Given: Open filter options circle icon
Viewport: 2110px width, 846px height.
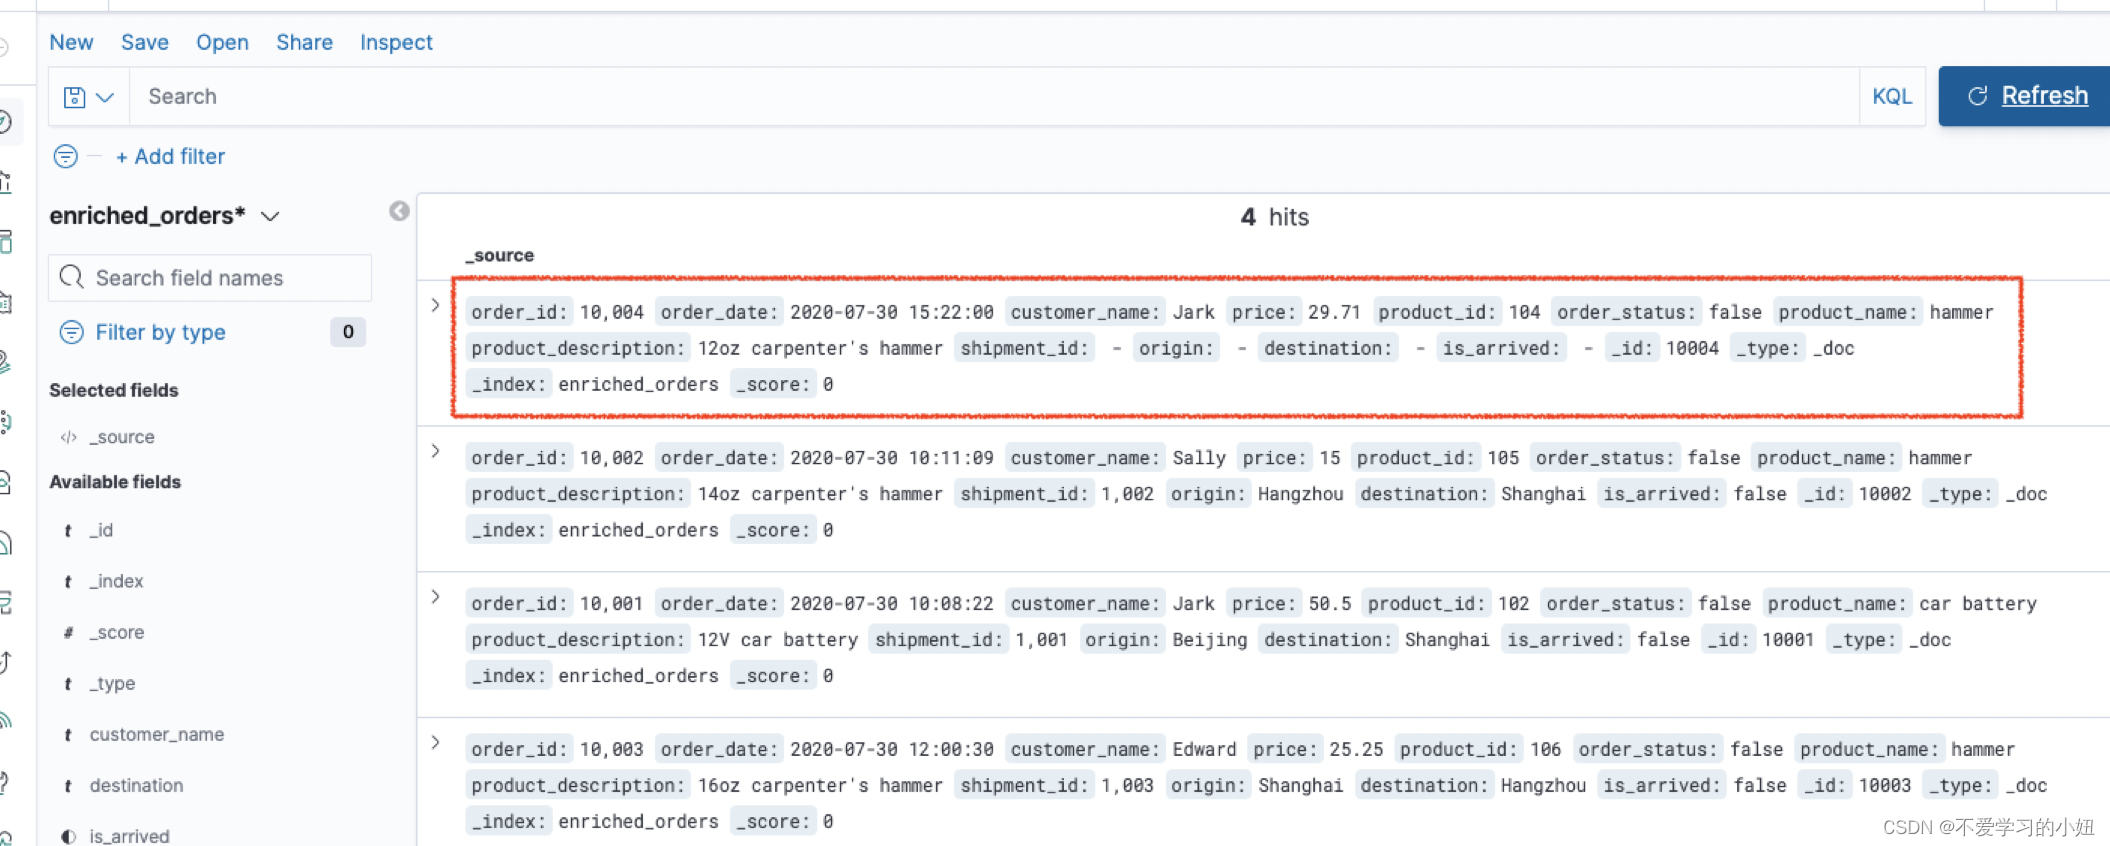Looking at the screenshot, I should (x=65, y=156).
